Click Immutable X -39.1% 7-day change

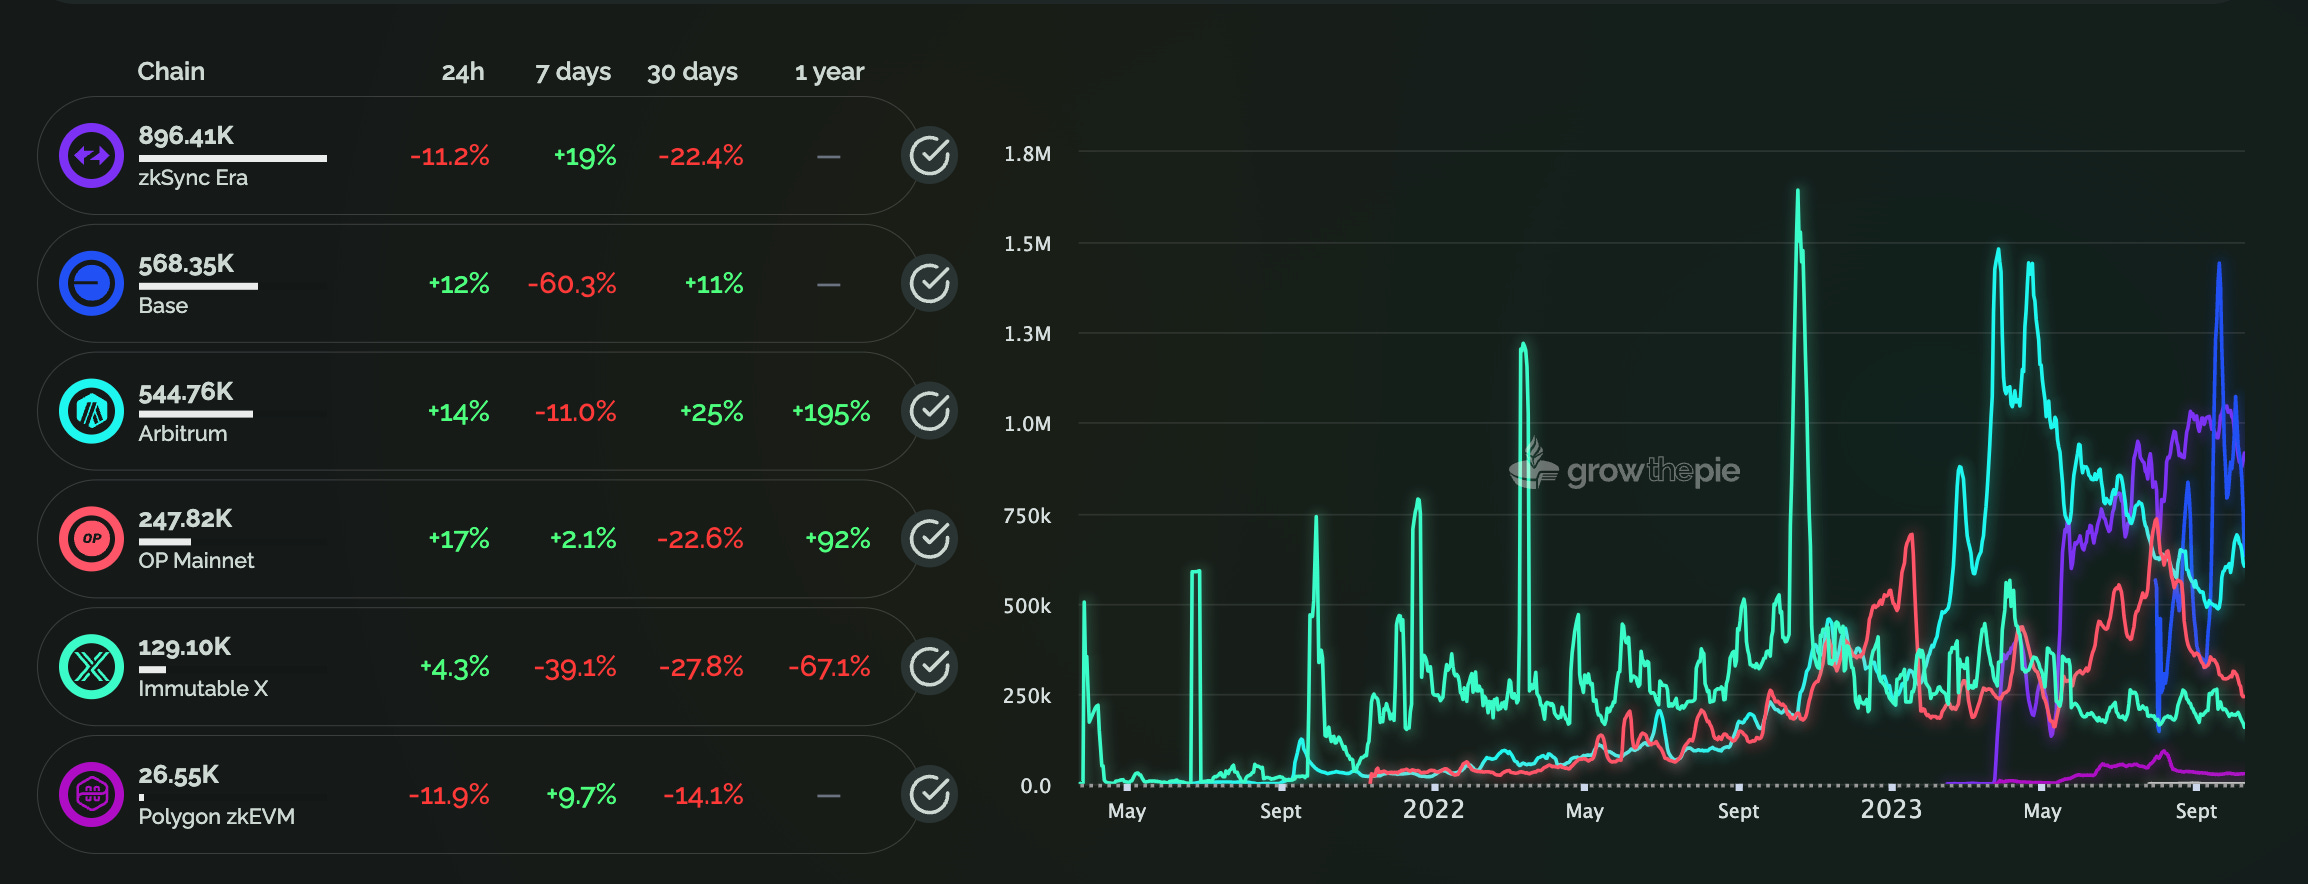pos(575,667)
